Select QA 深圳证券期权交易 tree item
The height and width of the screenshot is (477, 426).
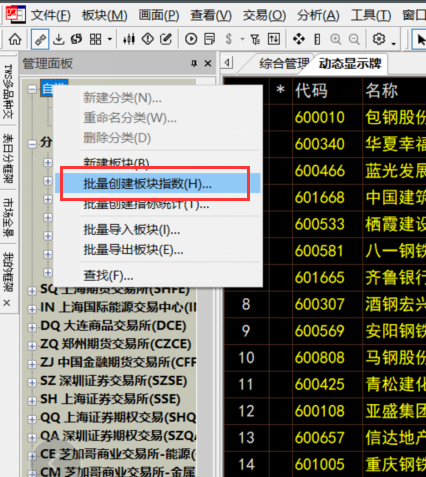pyautogui.click(x=118, y=436)
